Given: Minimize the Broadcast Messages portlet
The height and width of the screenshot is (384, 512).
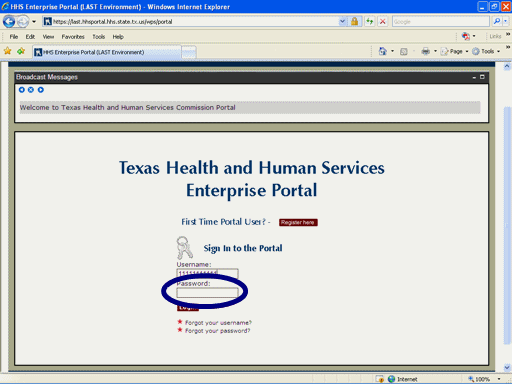Looking at the screenshot, I should point(474,77).
